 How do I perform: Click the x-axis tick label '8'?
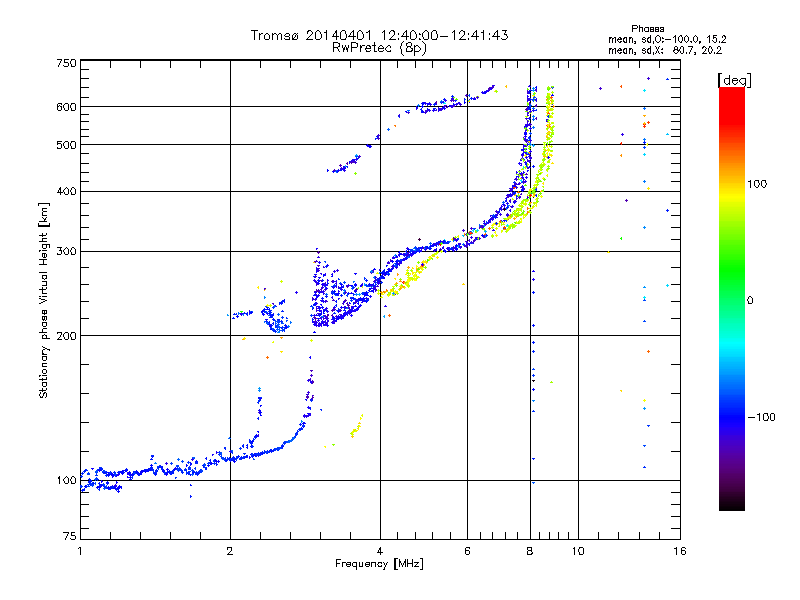click(530, 551)
